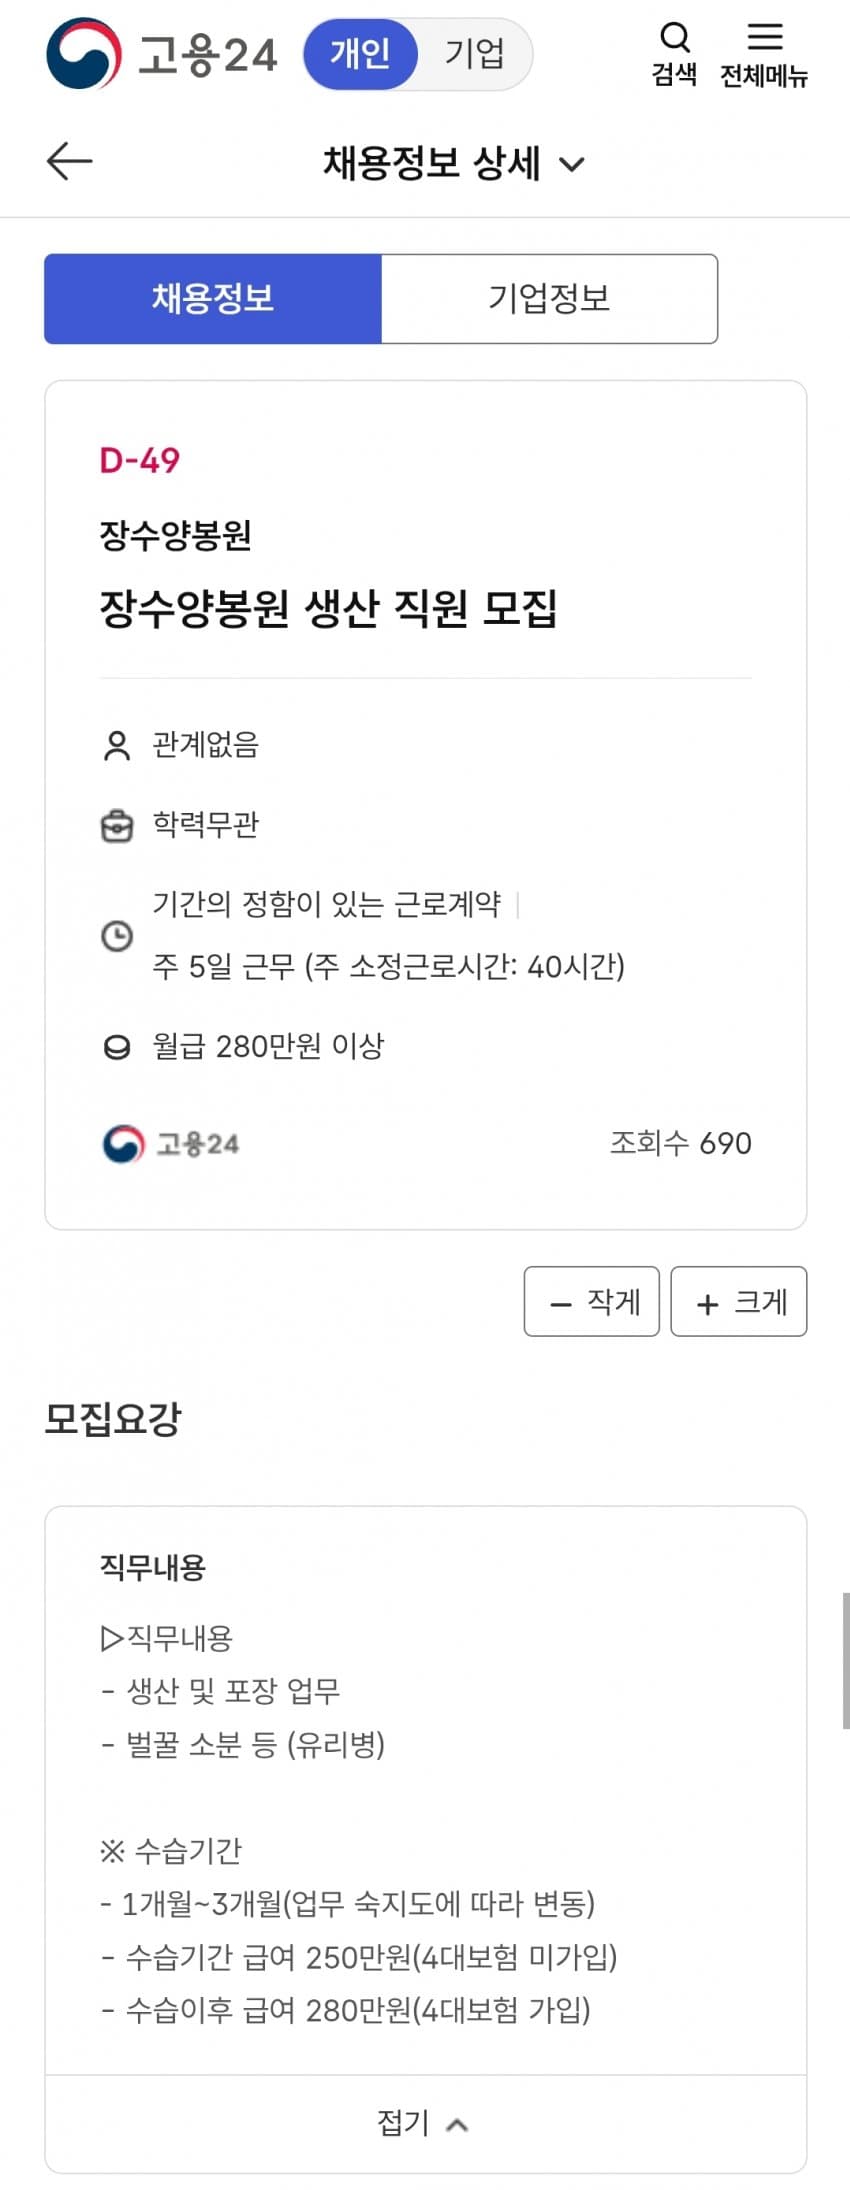Select the 채용정보 tab

213,298
